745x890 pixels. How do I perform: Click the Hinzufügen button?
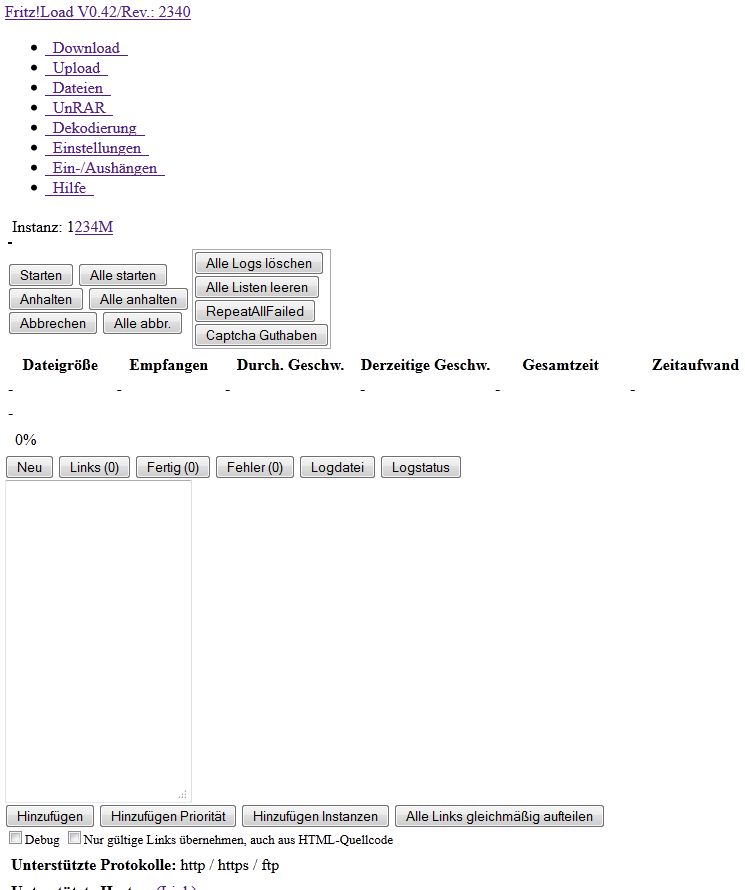[50, 816]
